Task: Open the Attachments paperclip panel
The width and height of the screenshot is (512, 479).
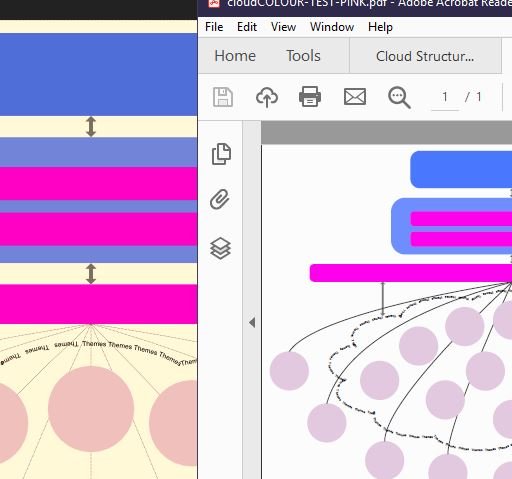Action: (220, 199)
